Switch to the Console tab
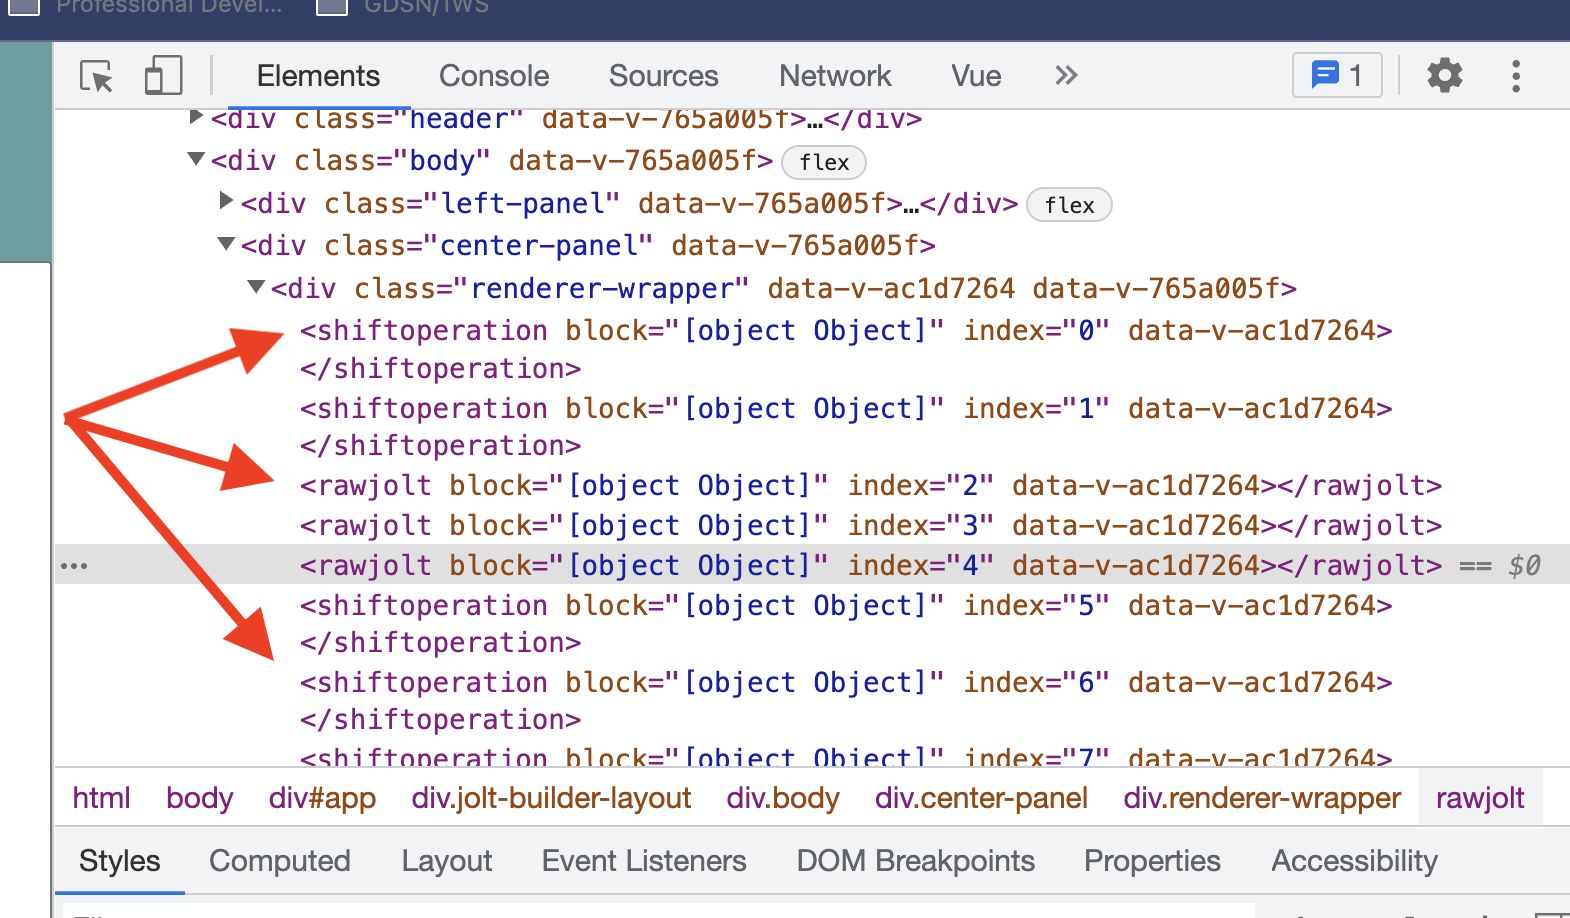The height and width of the screenshot is (918, 1570). click(x=494, y=76)
